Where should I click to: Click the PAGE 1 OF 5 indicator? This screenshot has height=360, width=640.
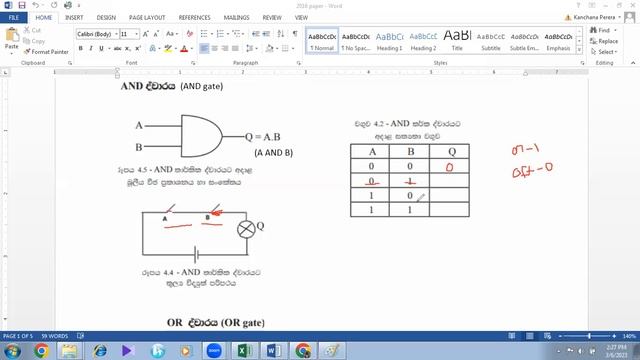(18, 336)
